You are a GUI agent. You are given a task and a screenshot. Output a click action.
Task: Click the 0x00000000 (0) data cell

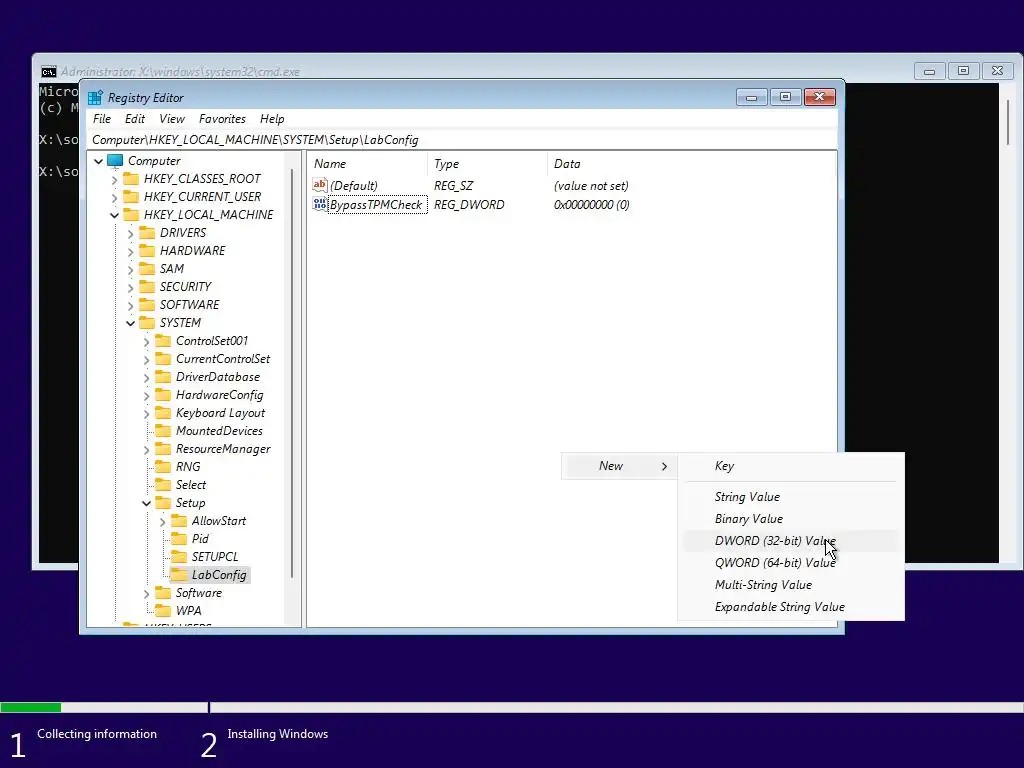pyautogui.click(x=592, y=204)
